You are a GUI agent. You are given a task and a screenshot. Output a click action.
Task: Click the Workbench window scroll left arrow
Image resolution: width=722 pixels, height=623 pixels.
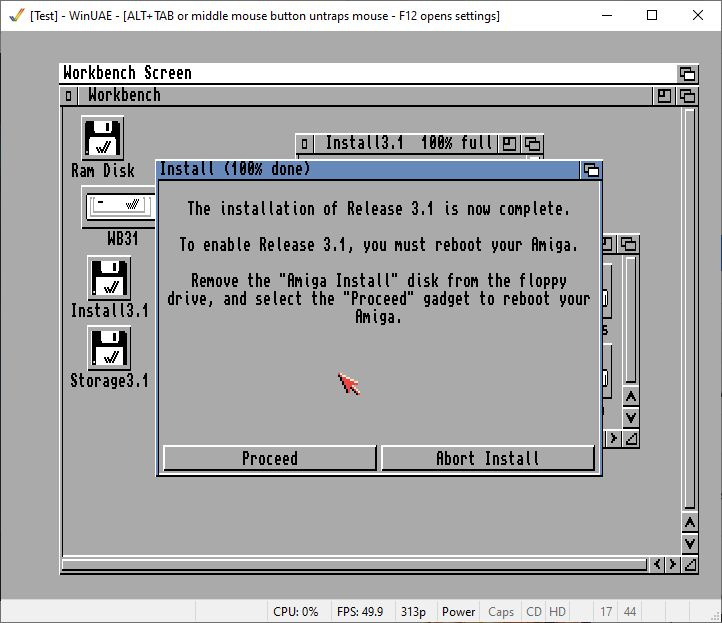657,565
